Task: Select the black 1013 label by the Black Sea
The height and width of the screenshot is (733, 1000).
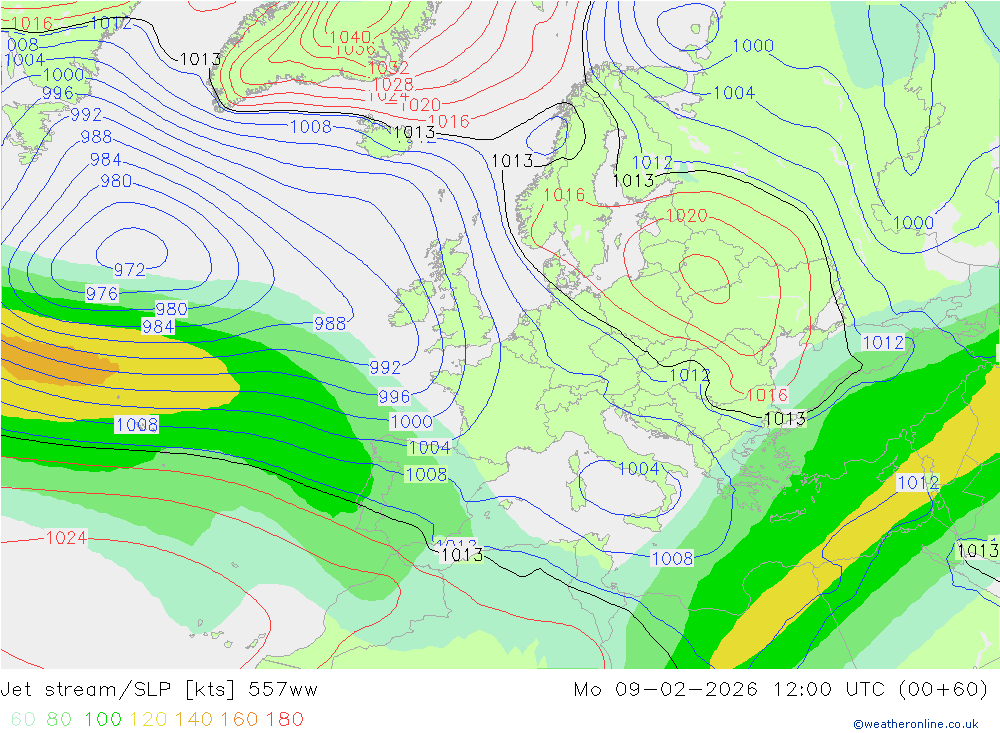Action: pyautogui.click(x=785, y=419)
